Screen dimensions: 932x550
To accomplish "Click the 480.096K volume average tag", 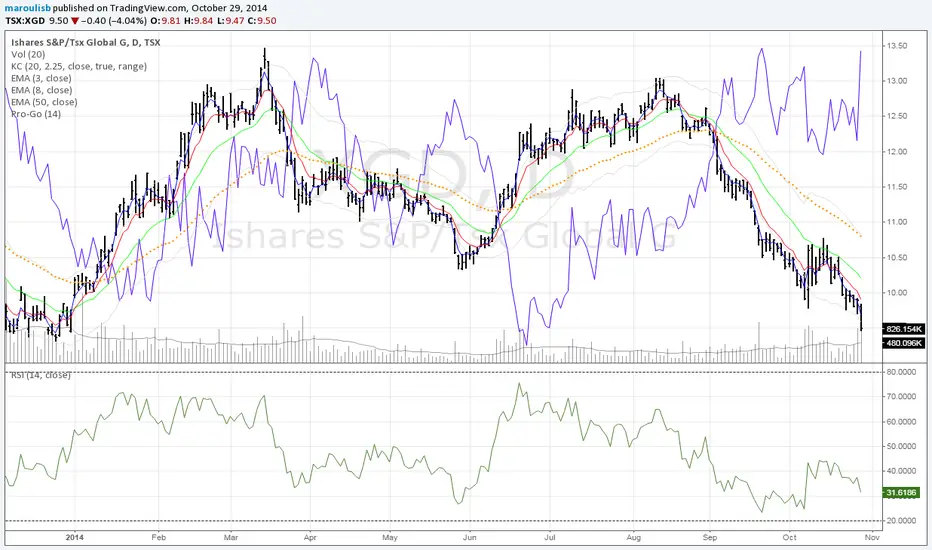I will (x=903, y=343).
